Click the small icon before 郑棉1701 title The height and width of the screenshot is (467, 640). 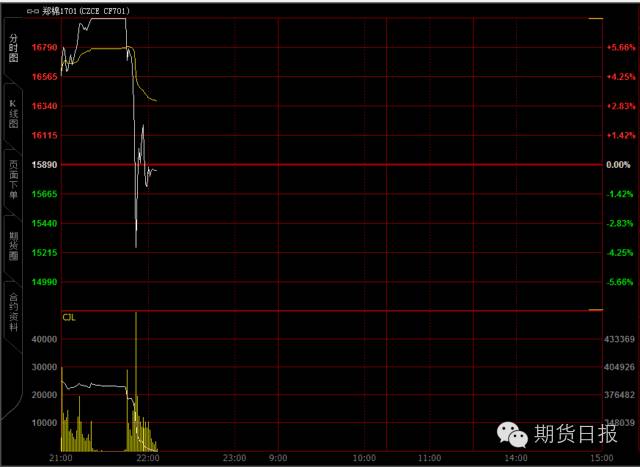[x=33, y=11]
